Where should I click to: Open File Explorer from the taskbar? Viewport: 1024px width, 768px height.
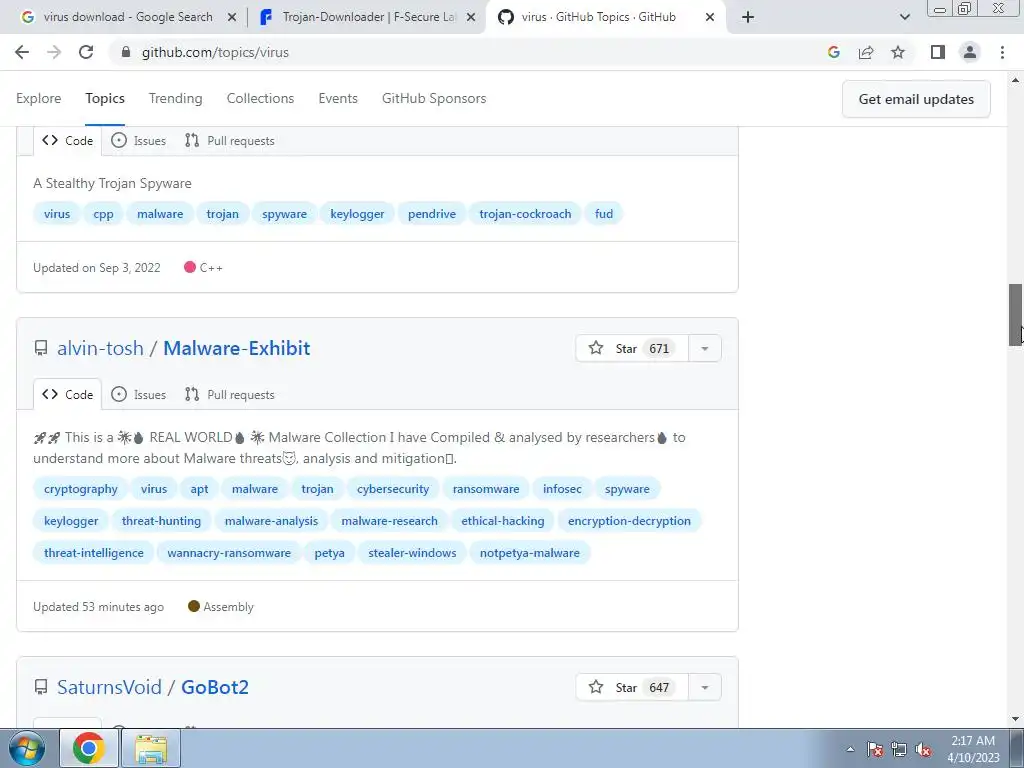pos(151,748)
